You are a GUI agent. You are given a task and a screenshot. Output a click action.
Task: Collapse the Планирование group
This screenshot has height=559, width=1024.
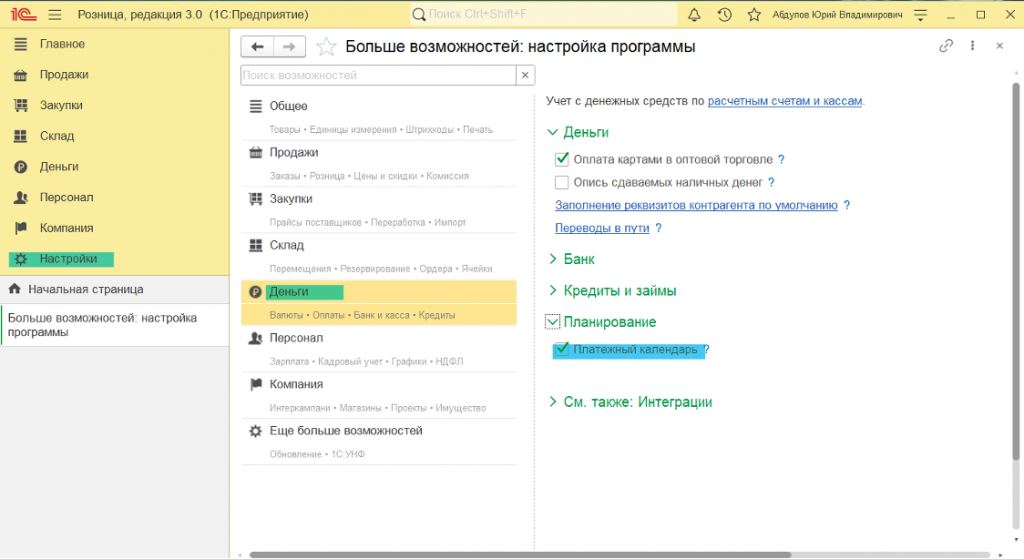coord(552,322)
